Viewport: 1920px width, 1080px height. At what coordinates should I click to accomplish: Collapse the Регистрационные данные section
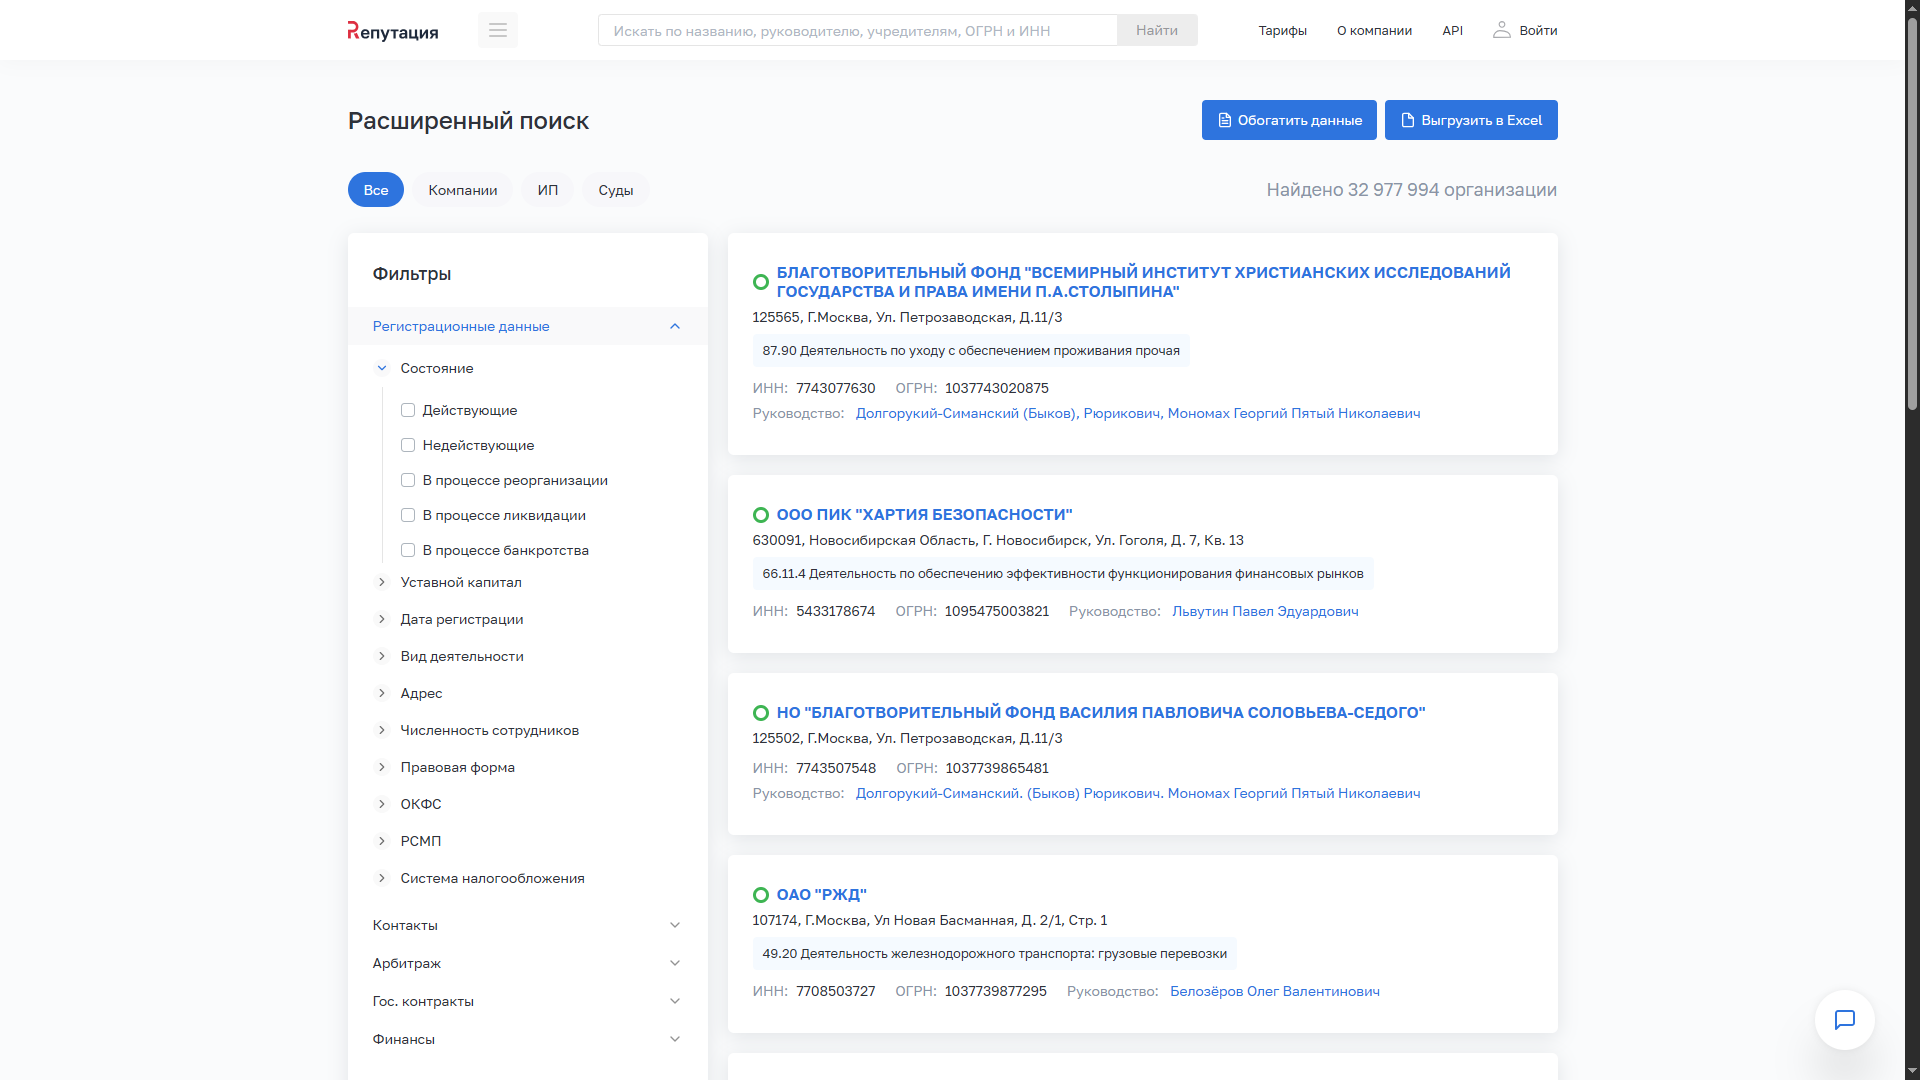tap(675, 326)
